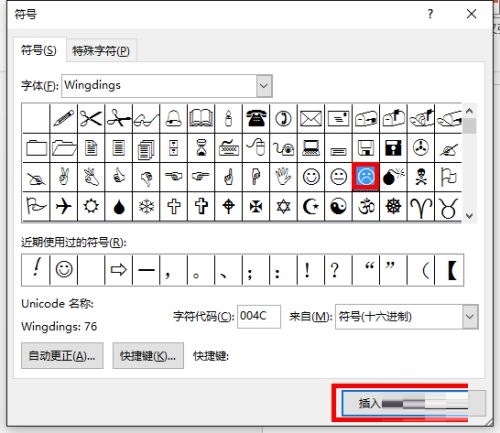Select the Star of David symbol
Image resolution: width=500 pixels, height=433 pixels.
pos(283,206)
